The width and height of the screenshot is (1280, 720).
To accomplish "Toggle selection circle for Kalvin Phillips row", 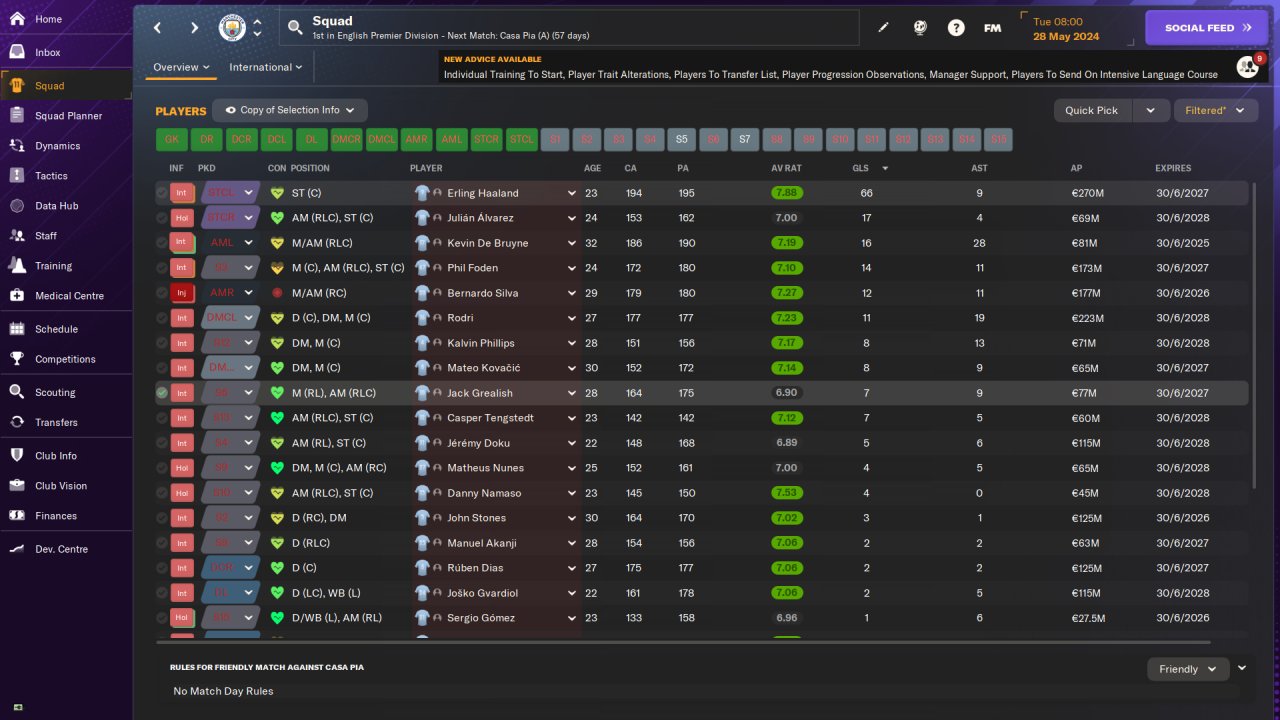I will [x=162, y=343].
